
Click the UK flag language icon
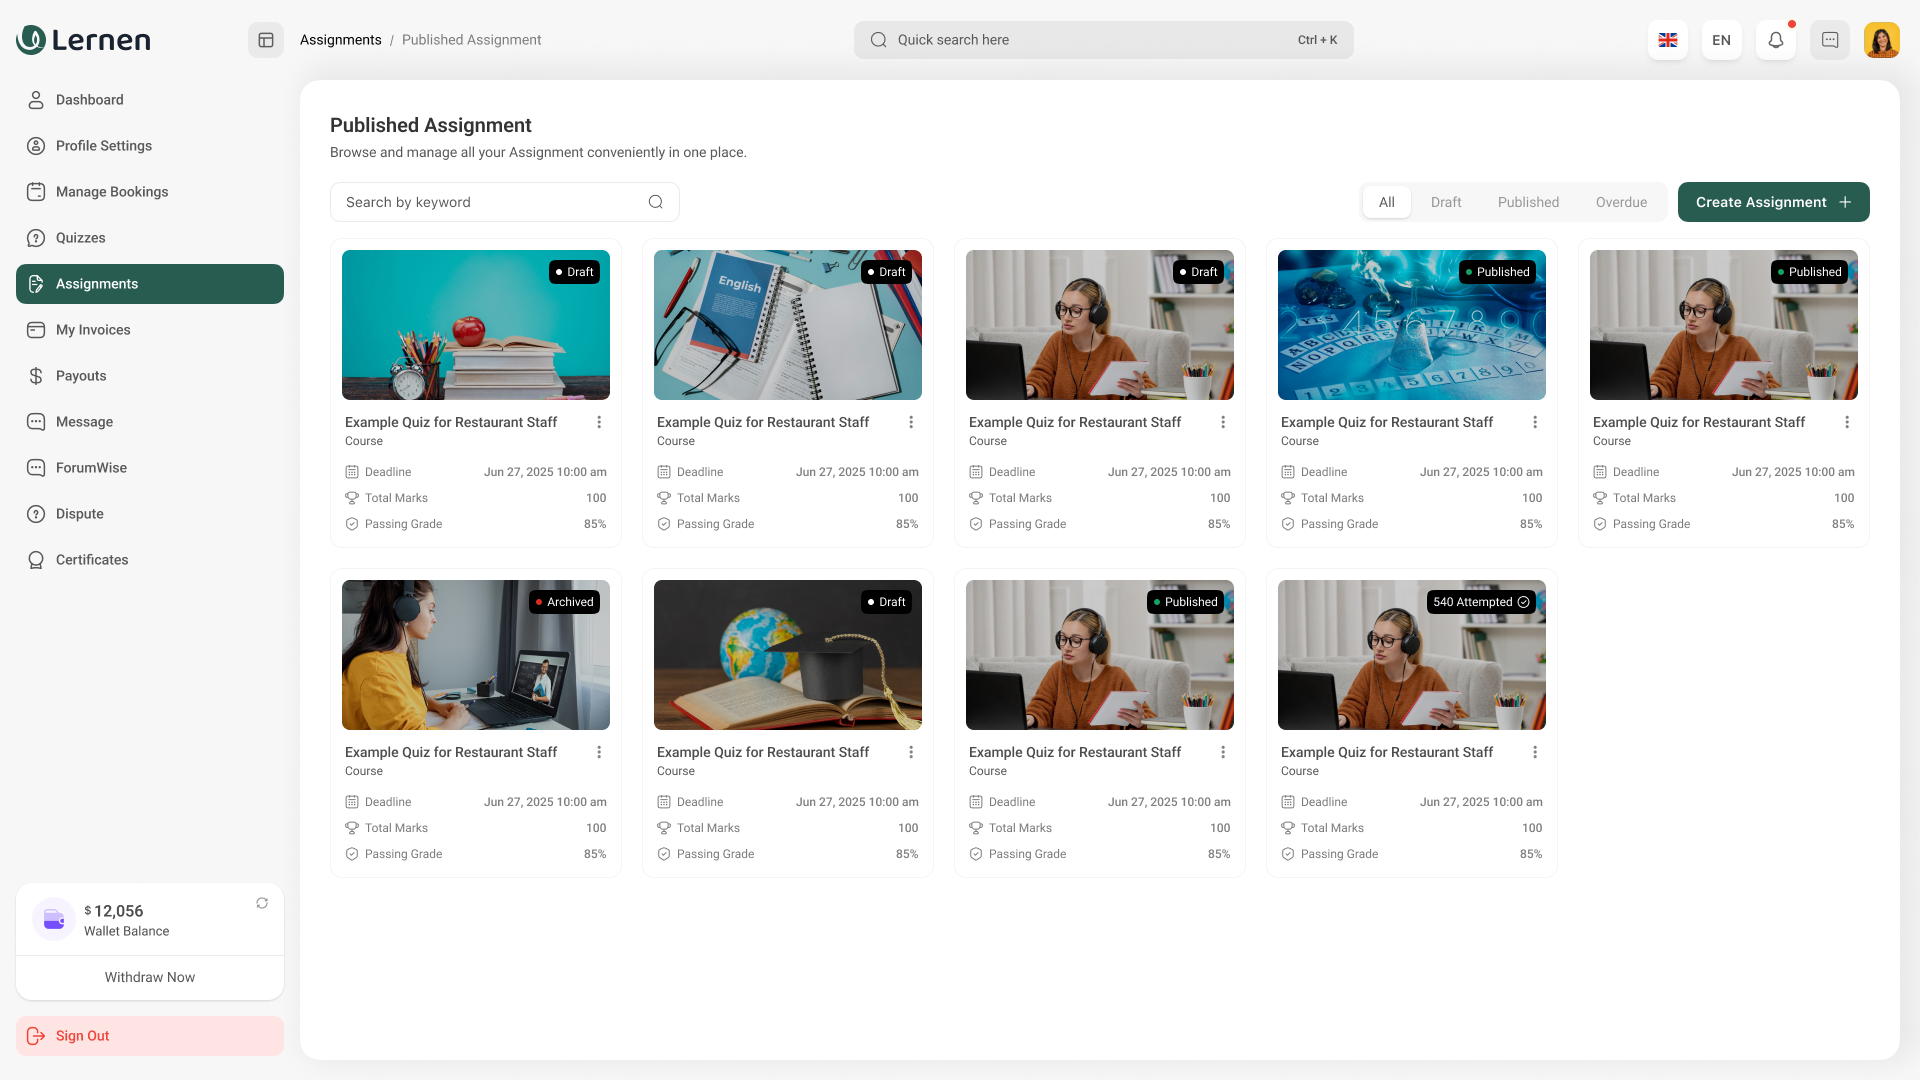(x=1668, y=40)
